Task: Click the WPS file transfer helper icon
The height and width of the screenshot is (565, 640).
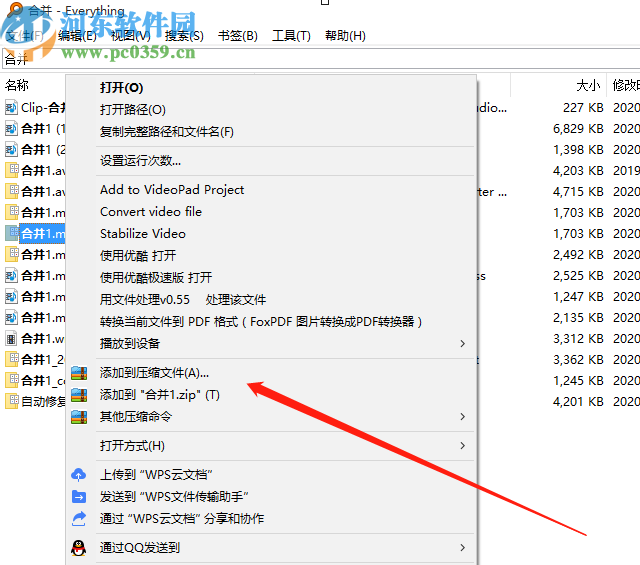Action: [79, 496]
